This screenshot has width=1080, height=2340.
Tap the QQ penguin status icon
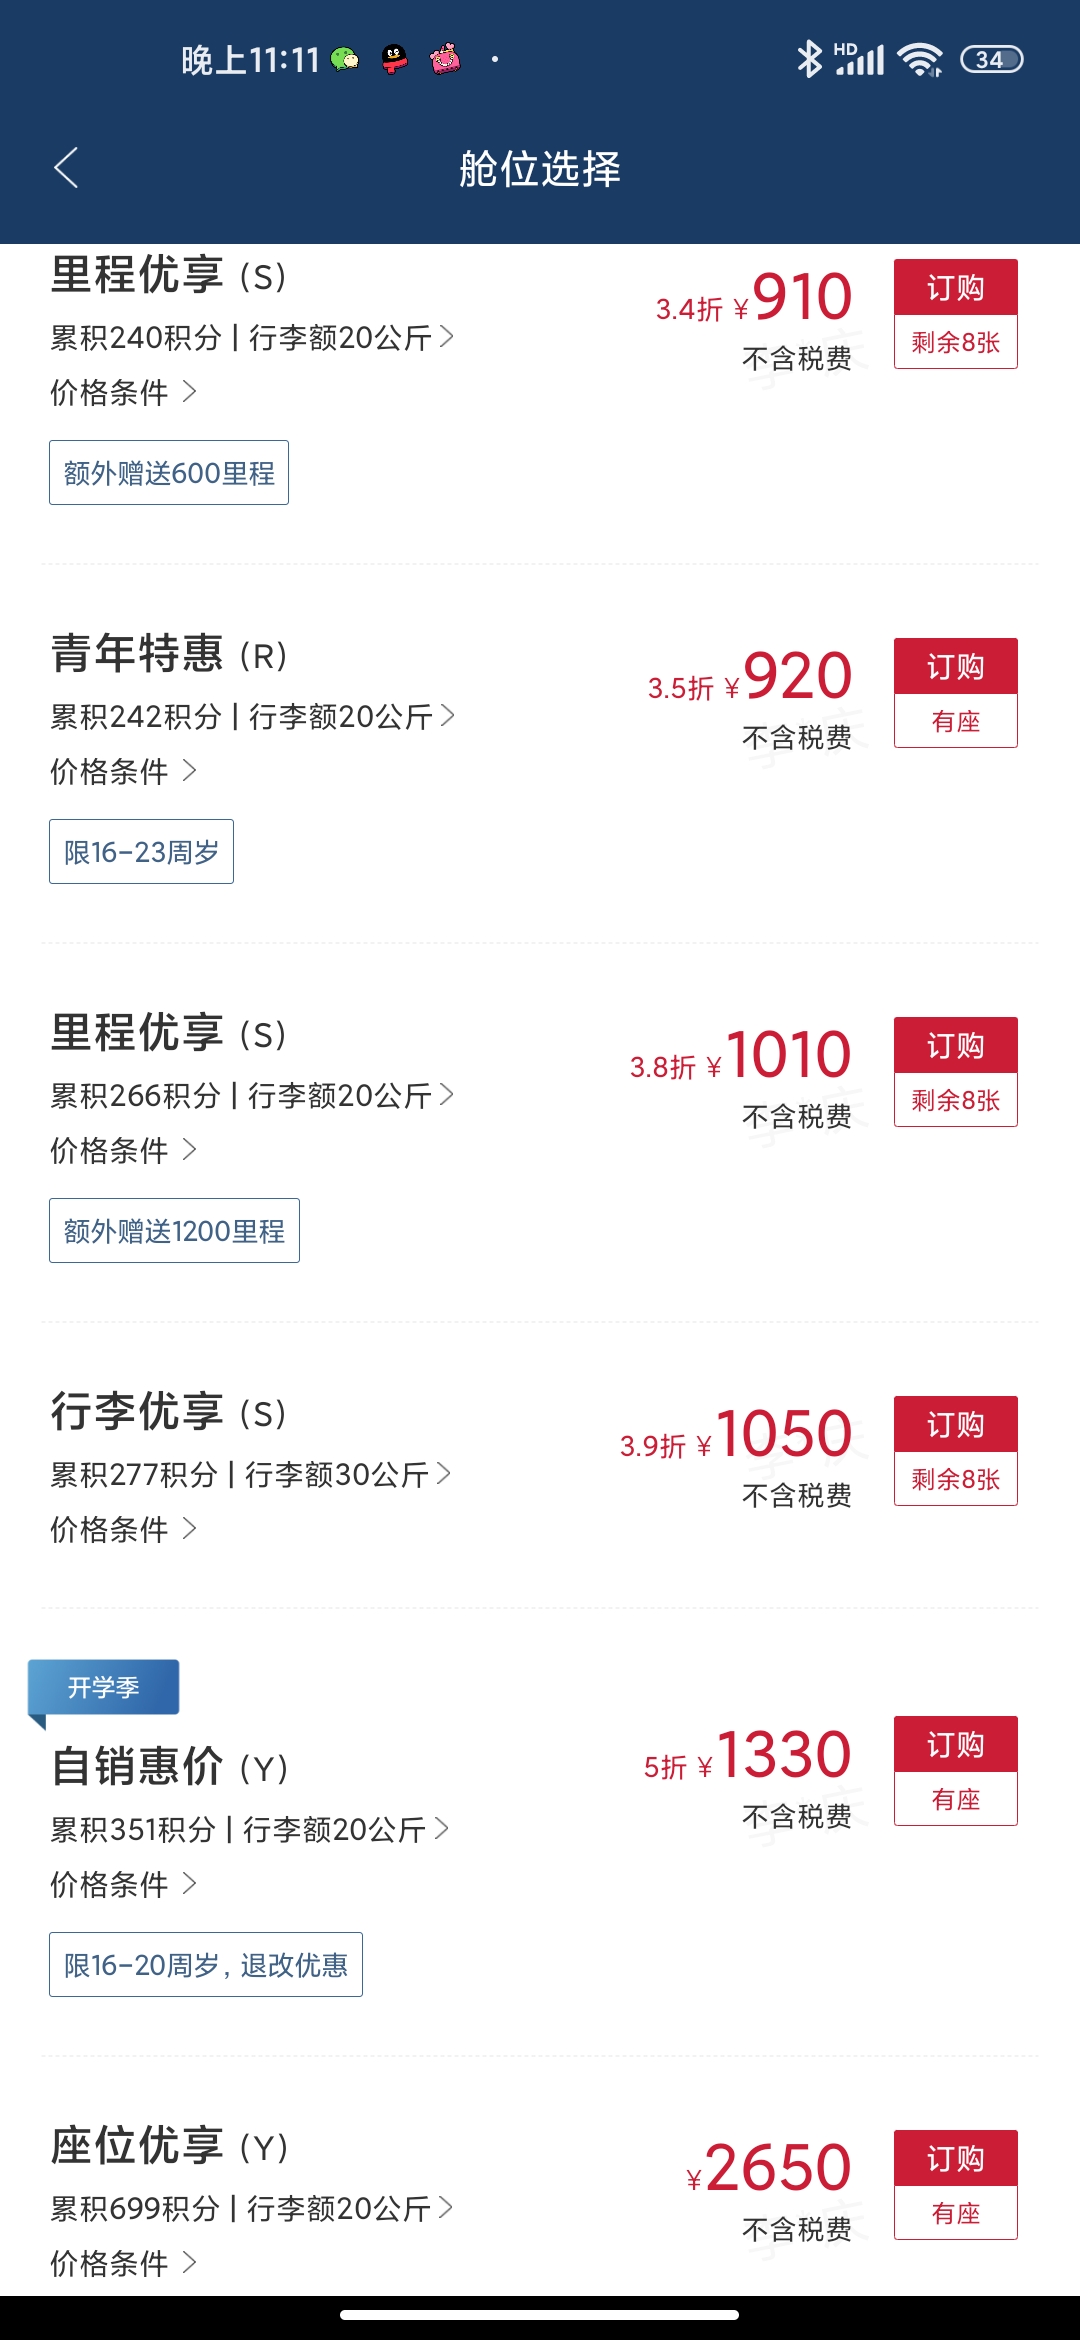click(395, 60)
